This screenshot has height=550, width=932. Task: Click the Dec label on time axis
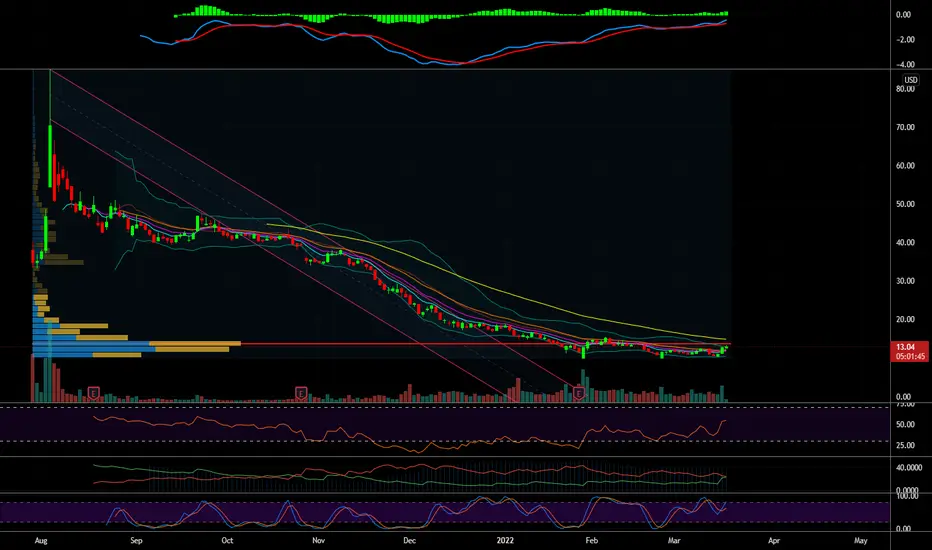pyautogui.click(x=409, y=540)
